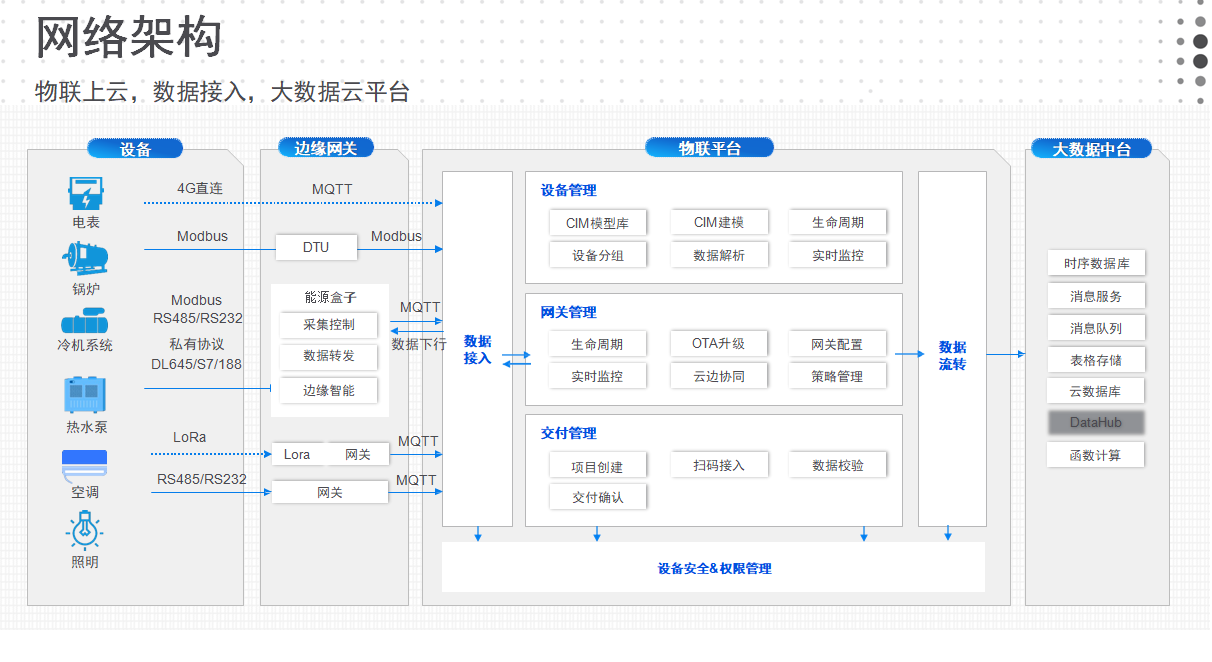Click the chiller system icon
The width and height of the screenshot is (1212, 662).
click(x=86, y=322)
